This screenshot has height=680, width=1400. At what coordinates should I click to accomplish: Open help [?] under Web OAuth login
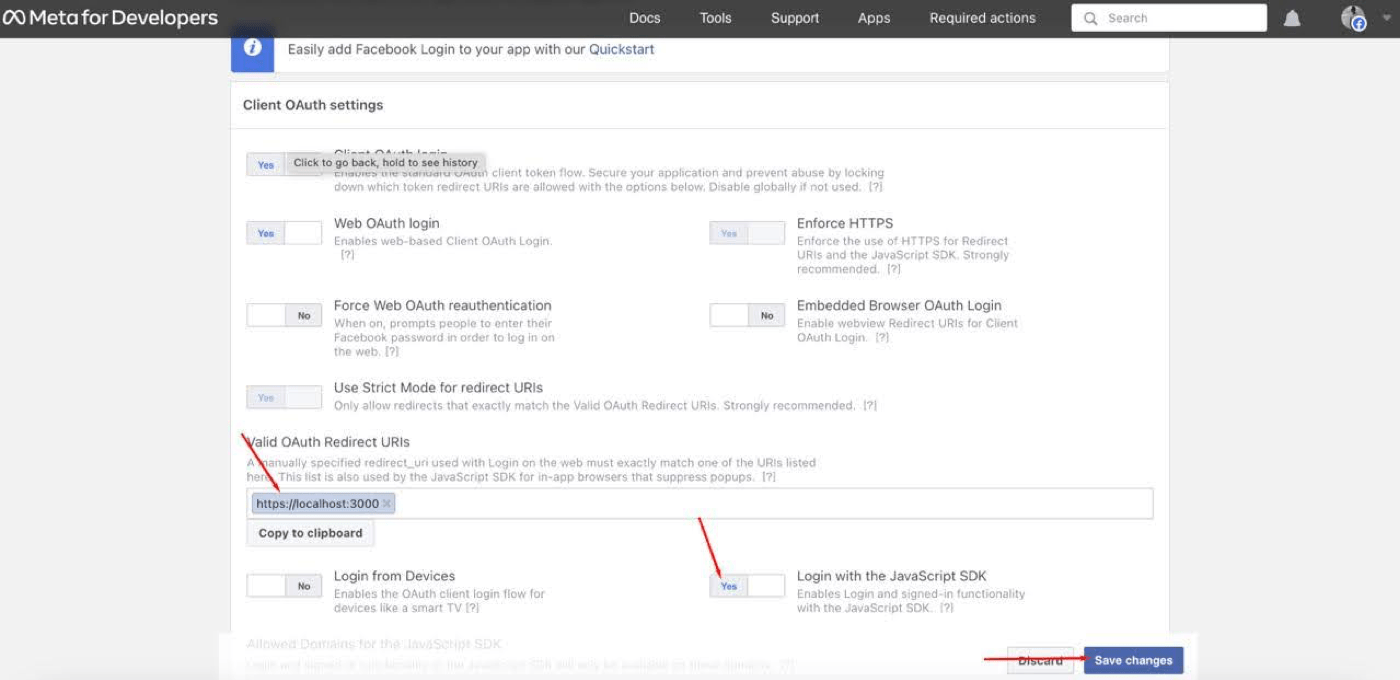coord(347,255)
